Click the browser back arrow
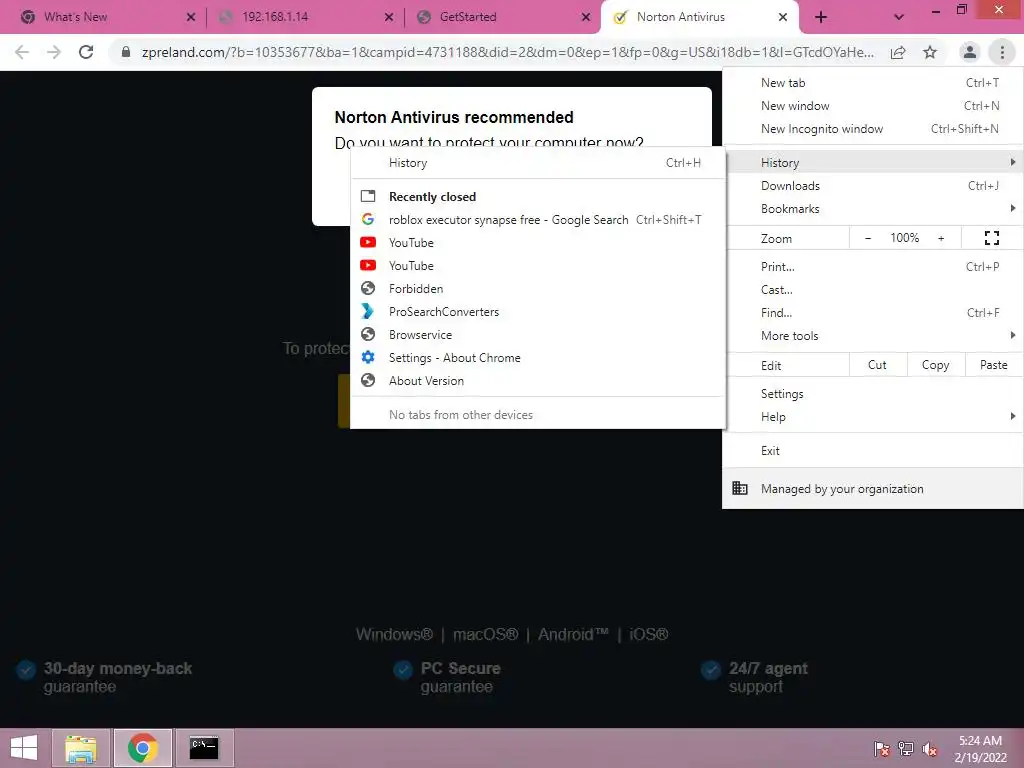The height and width of the screenshot is (768, 1024). (22, 52)
